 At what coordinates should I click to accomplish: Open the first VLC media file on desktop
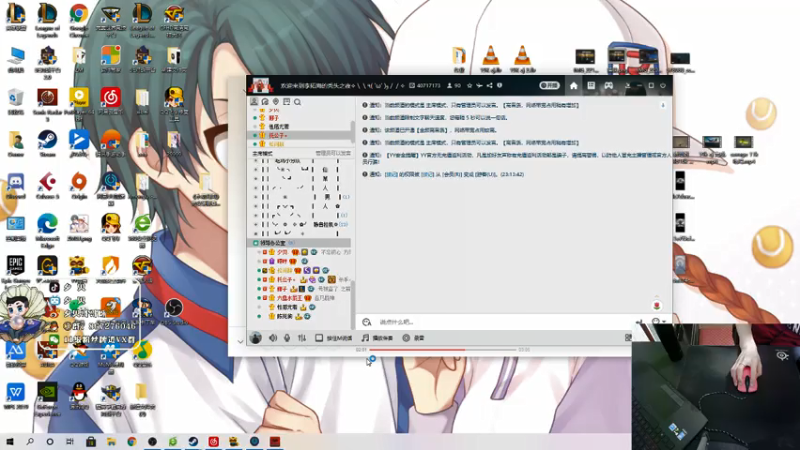490,59
